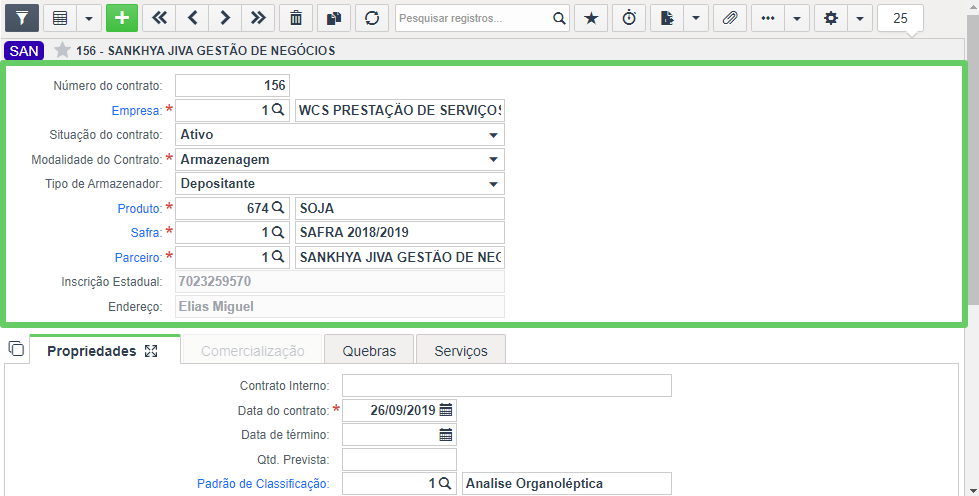Open settings gear icon
979x496 pixels.
[831, 18]
